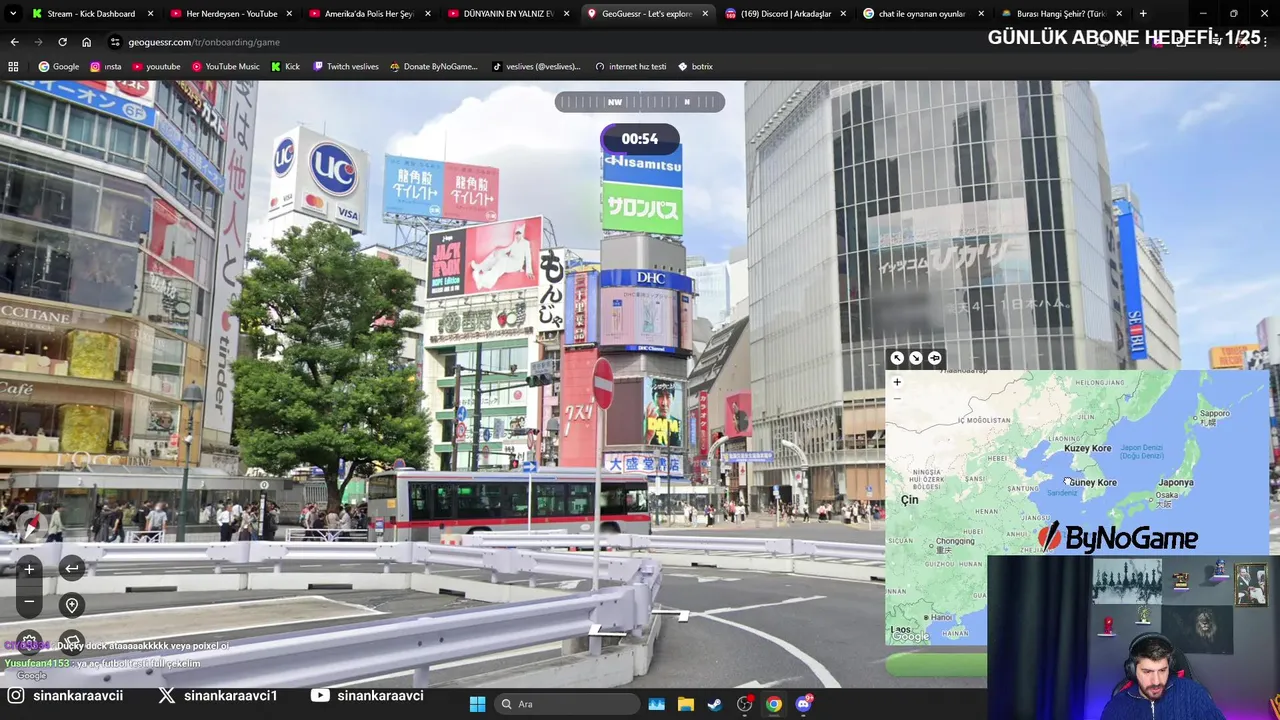The width and height of the screenshot is (1280, 720).
Task: Open the youutube bookmark
Action: (156, 66)
